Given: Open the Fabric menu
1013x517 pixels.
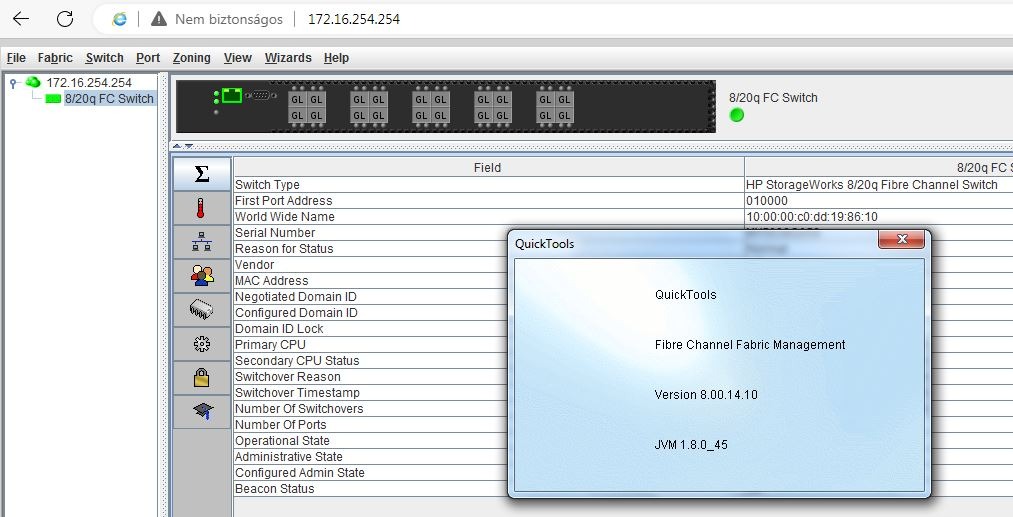Looking at the screenshot, I should point(55,58).
